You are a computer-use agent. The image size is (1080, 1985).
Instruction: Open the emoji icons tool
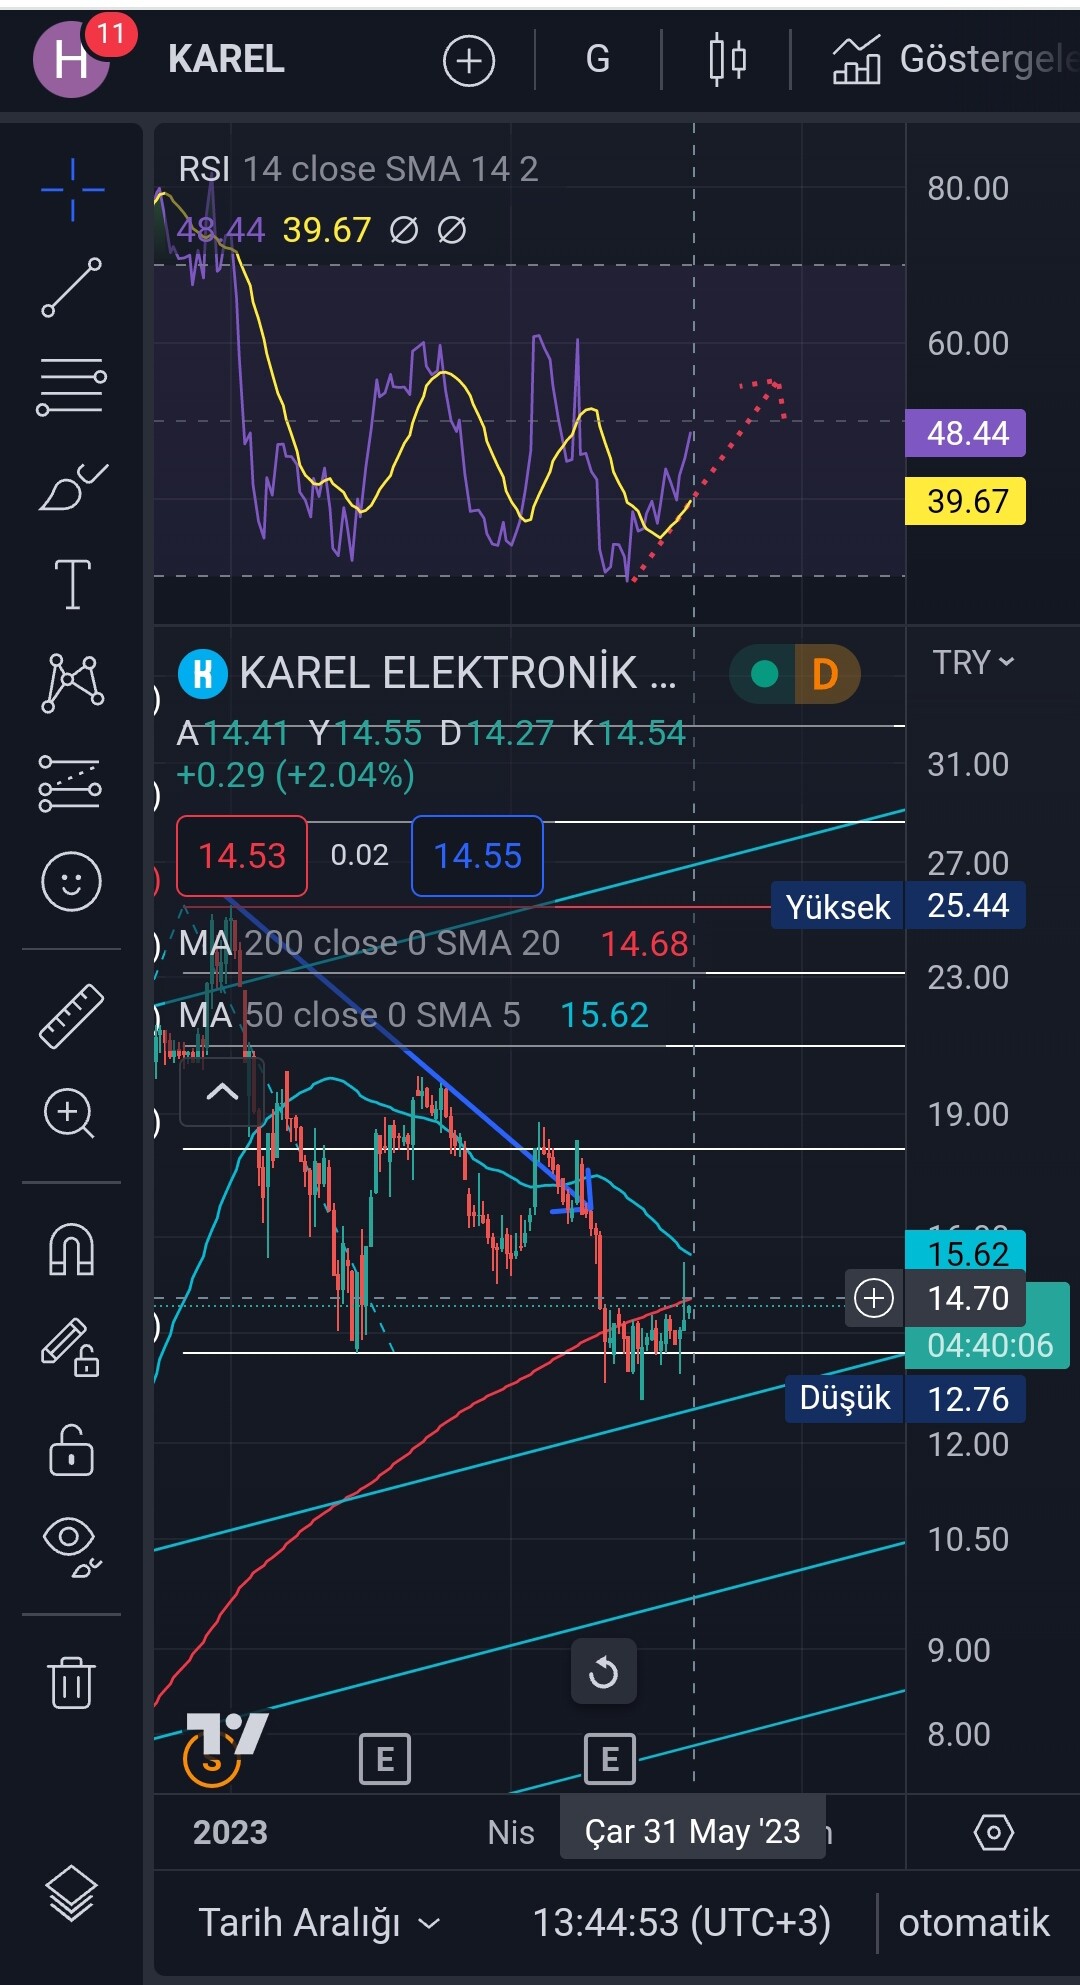tap(72, 881)
